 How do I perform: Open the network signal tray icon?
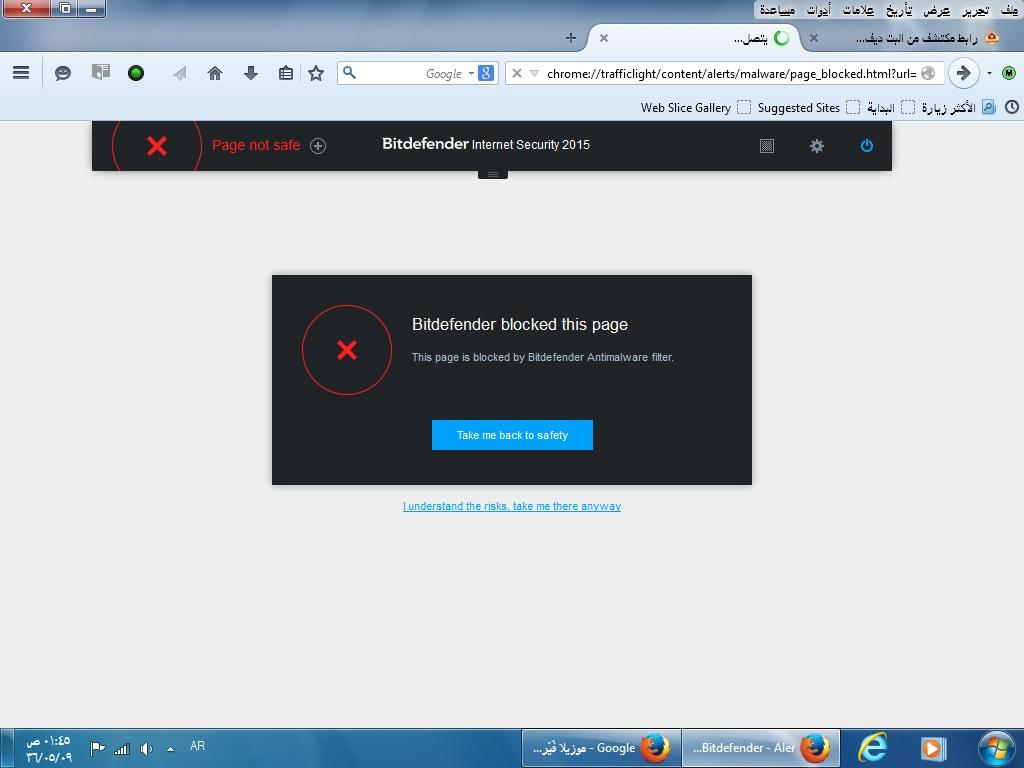[x=122, y=748]
